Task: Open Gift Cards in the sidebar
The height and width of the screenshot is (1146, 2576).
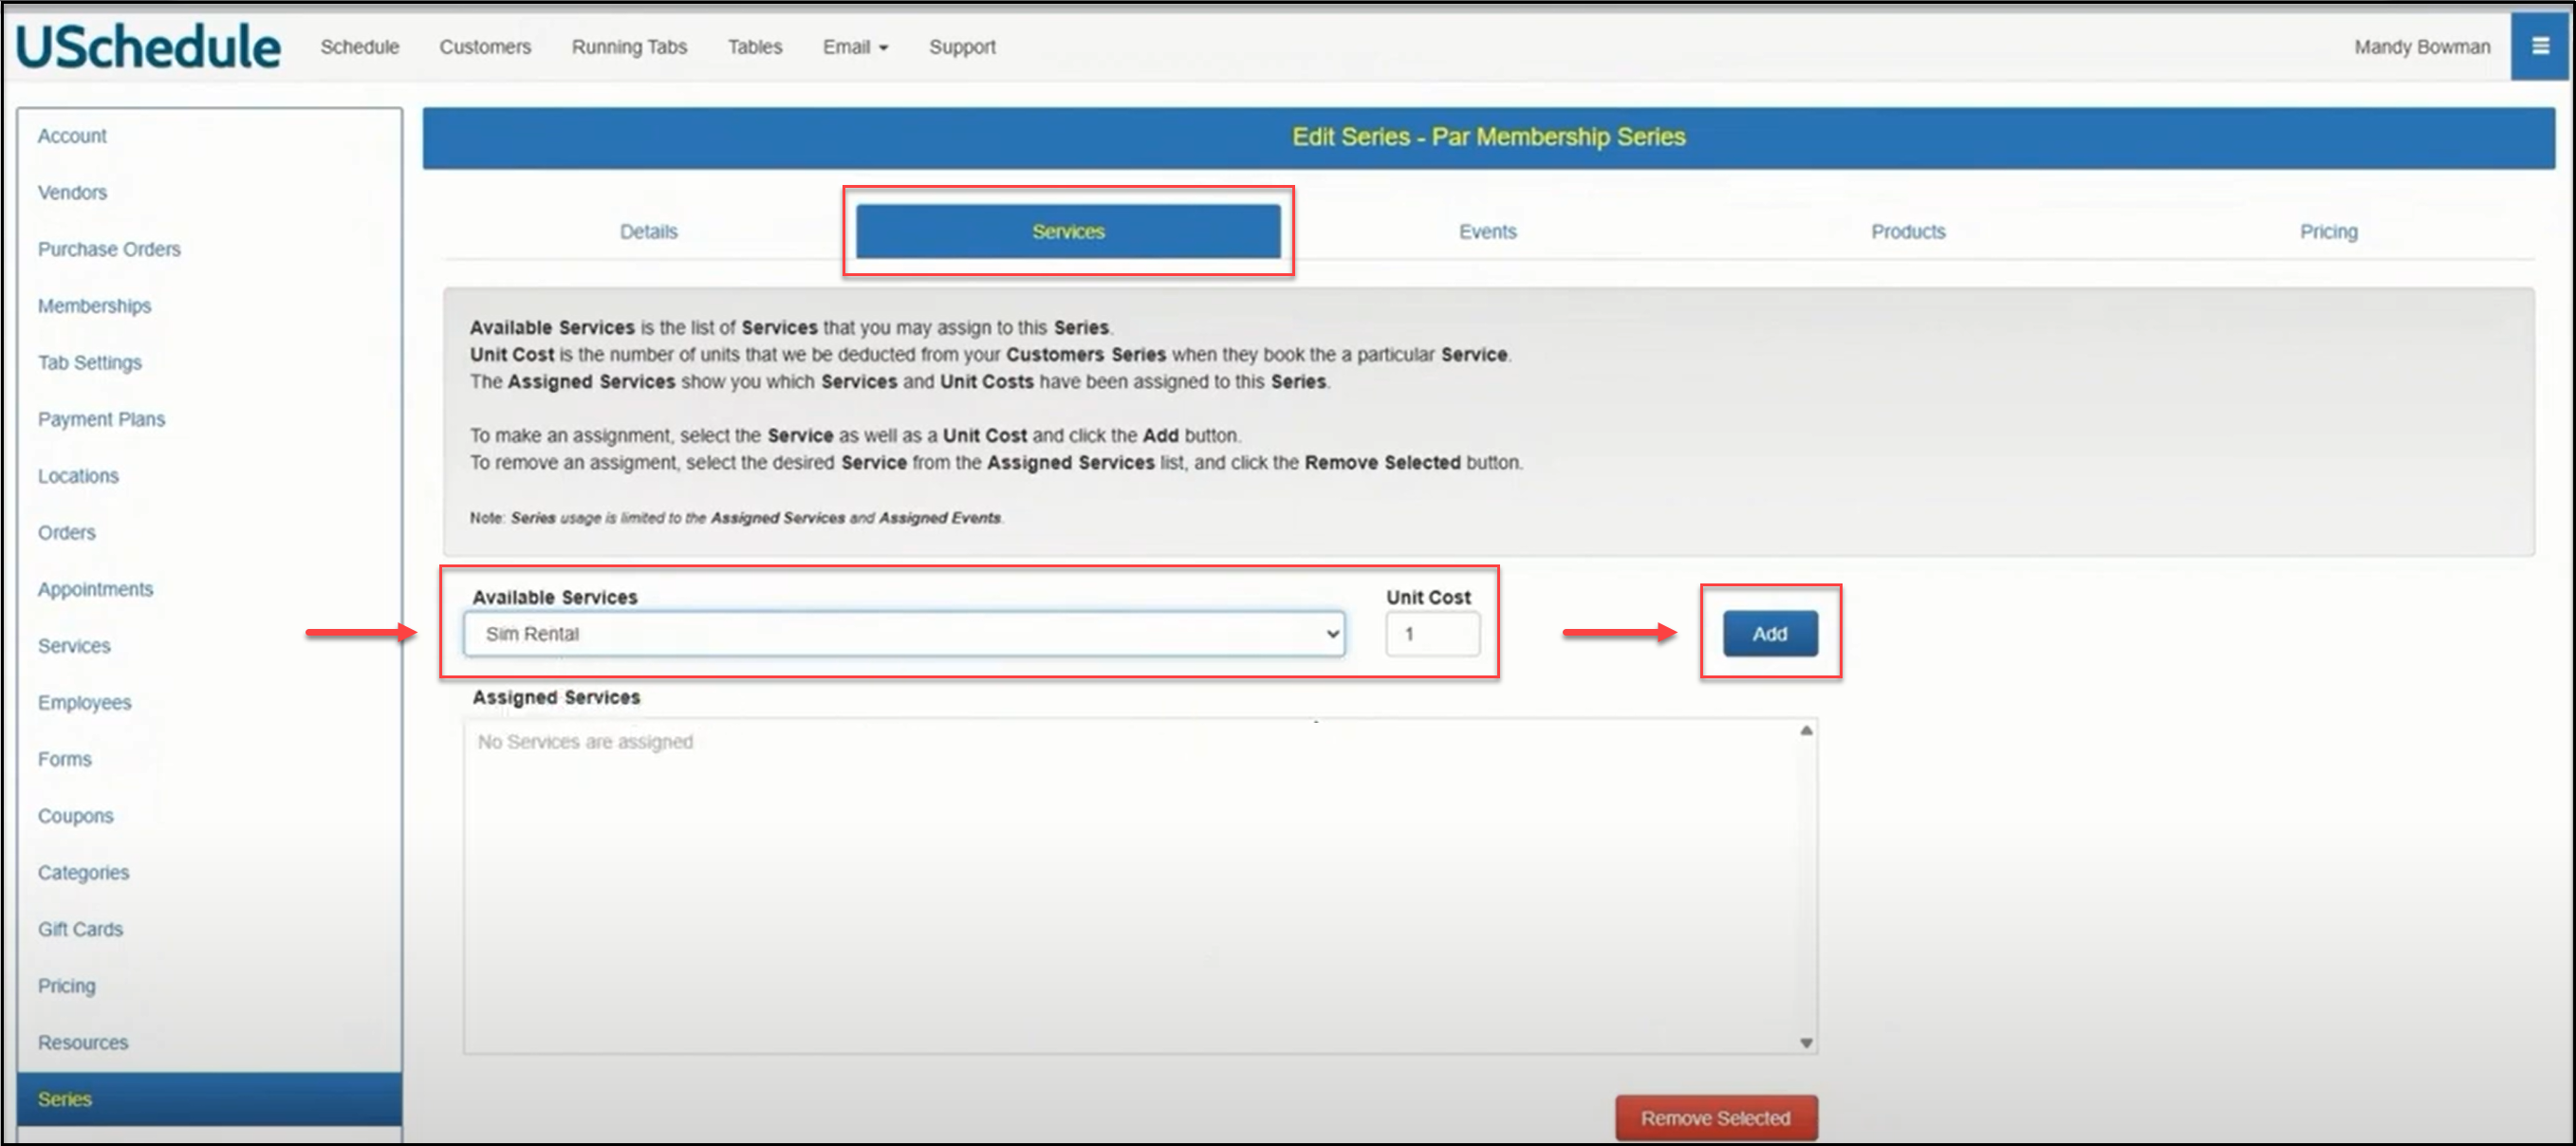Action: (80, 929)
